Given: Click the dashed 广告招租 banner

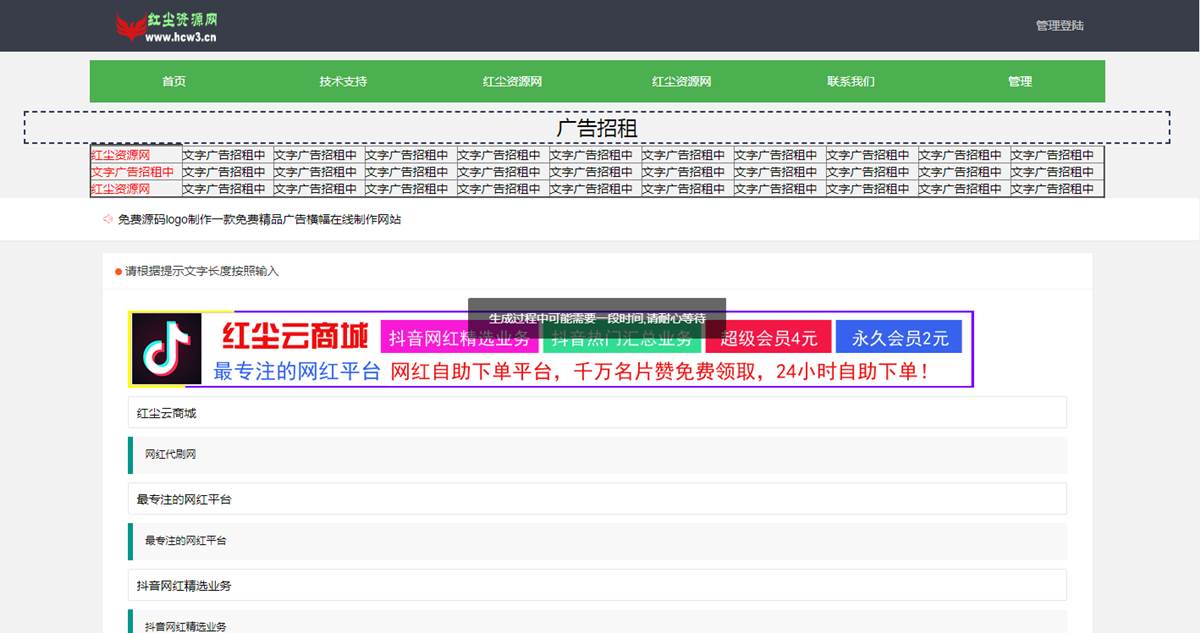Looking at the screenshot, I should click(597, 128).
